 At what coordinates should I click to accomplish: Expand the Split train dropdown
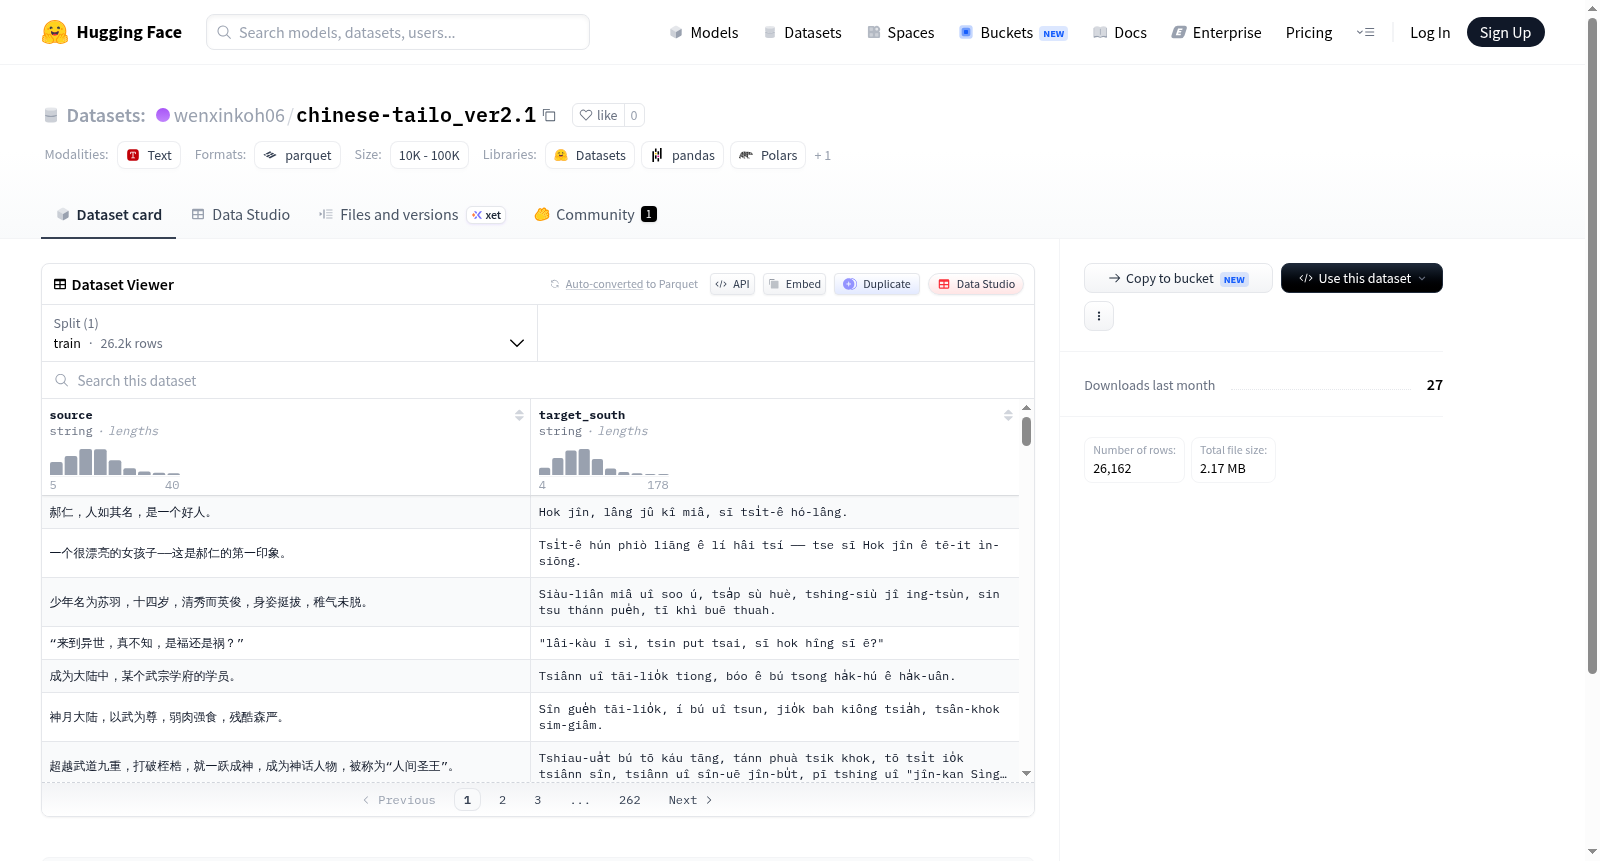[x=289, y=333]
